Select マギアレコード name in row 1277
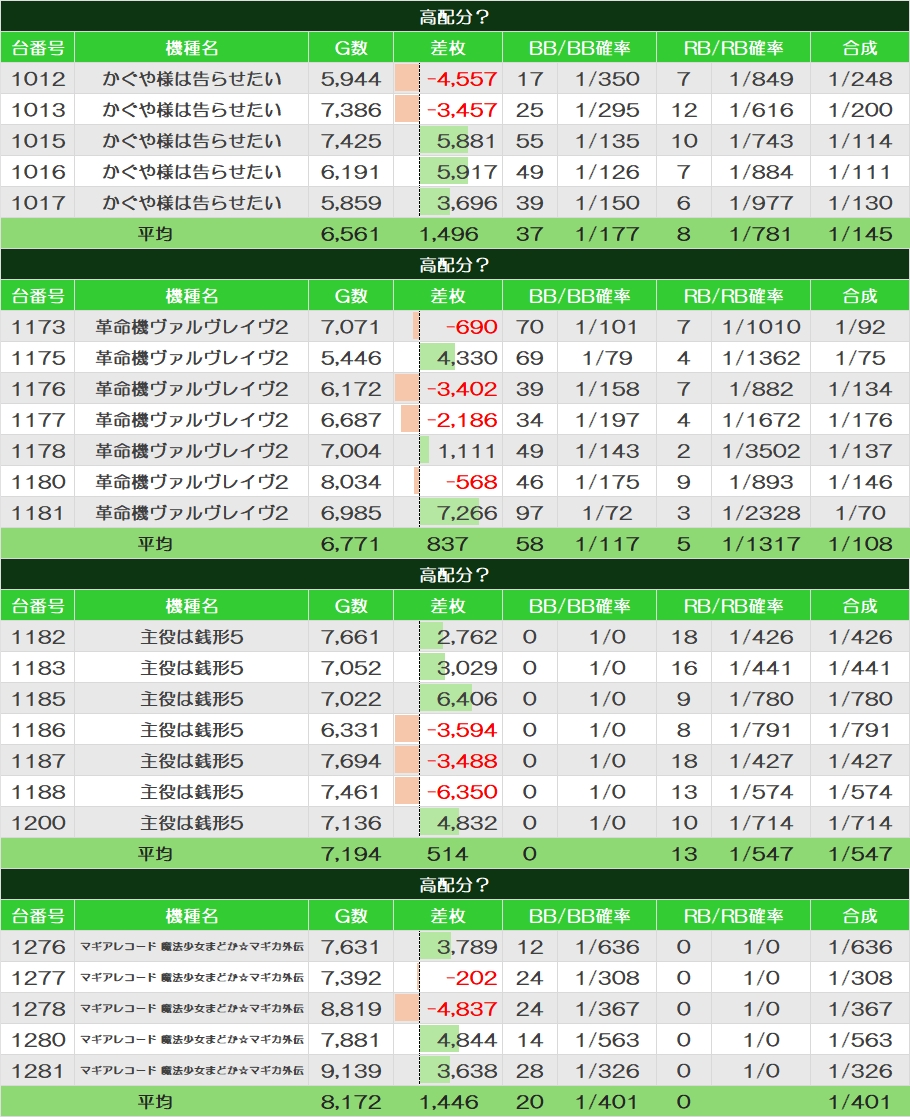Image resolution: width=910 pixels, height=1117 pixels. (x=192, y=977)
